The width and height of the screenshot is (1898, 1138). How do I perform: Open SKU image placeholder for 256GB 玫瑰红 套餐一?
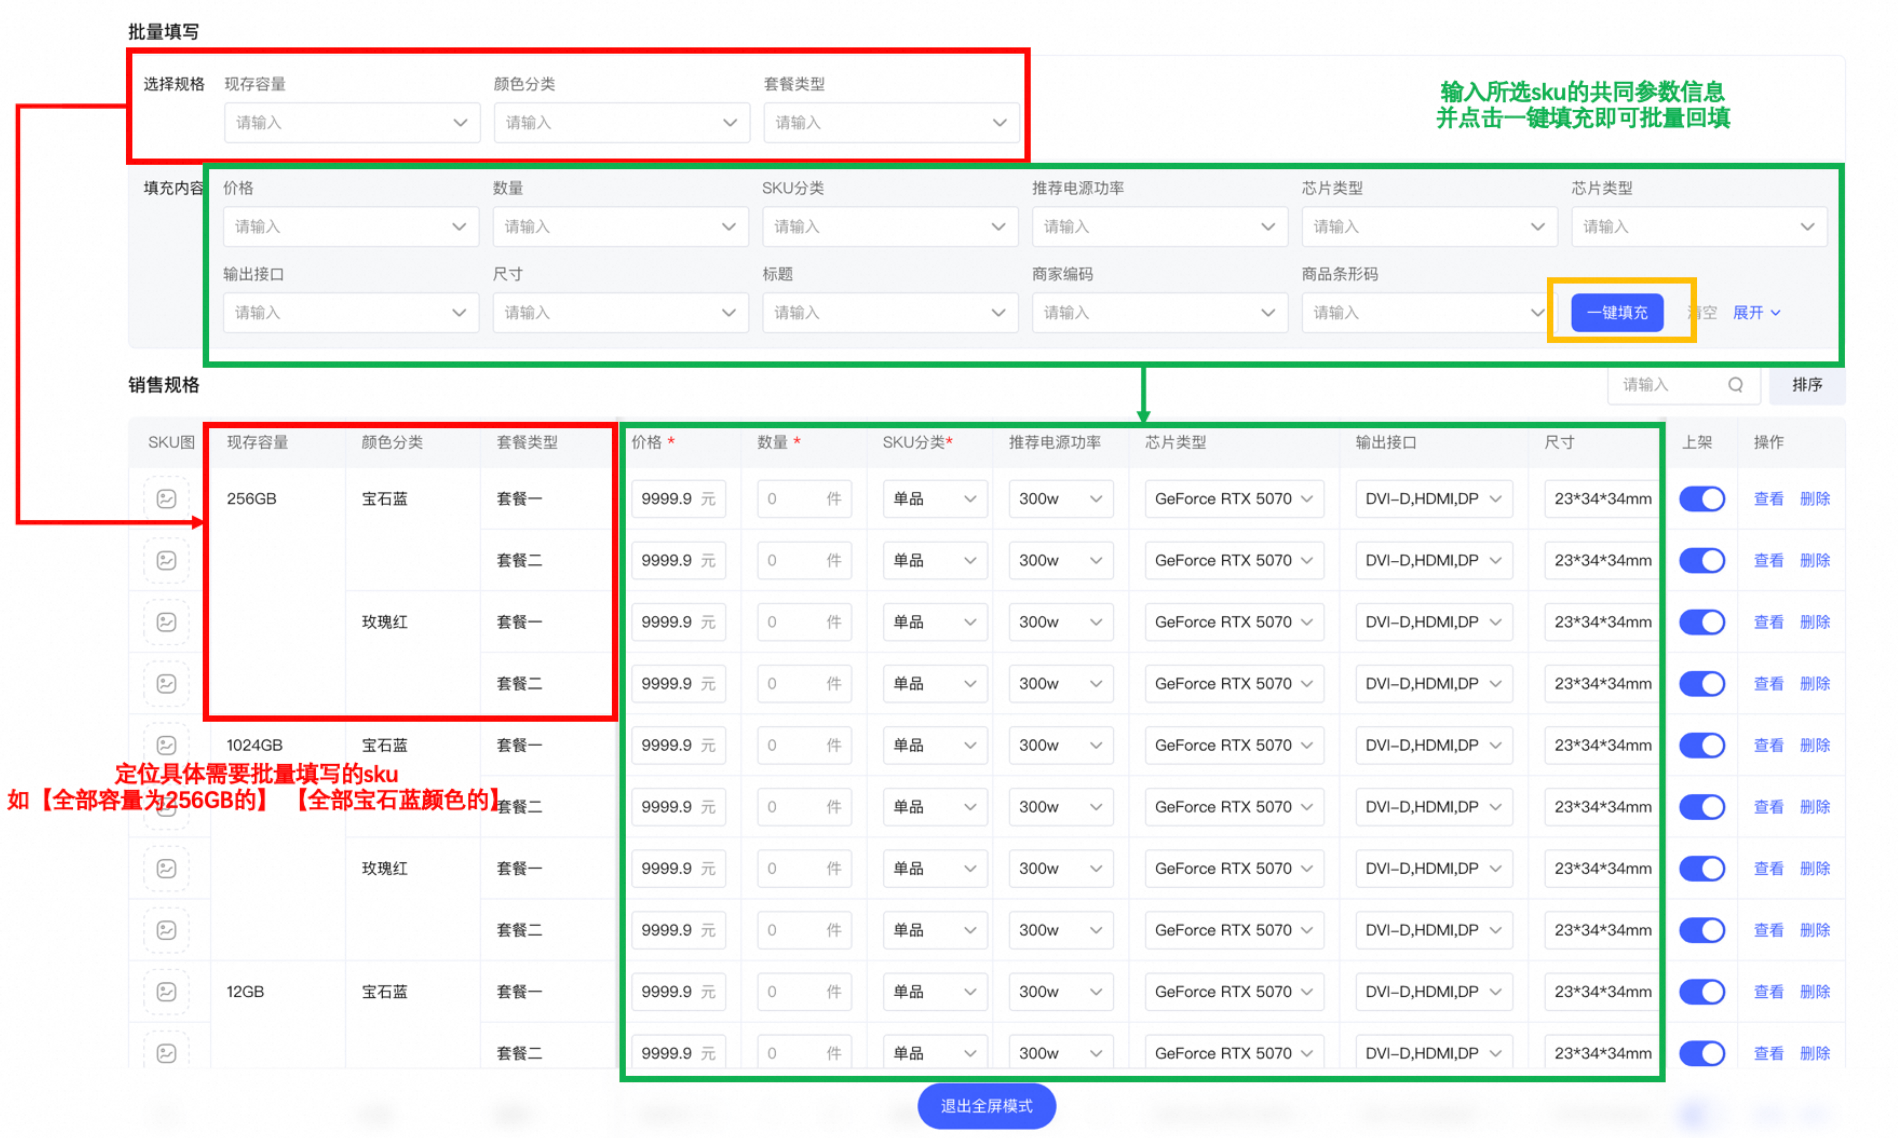166,622
